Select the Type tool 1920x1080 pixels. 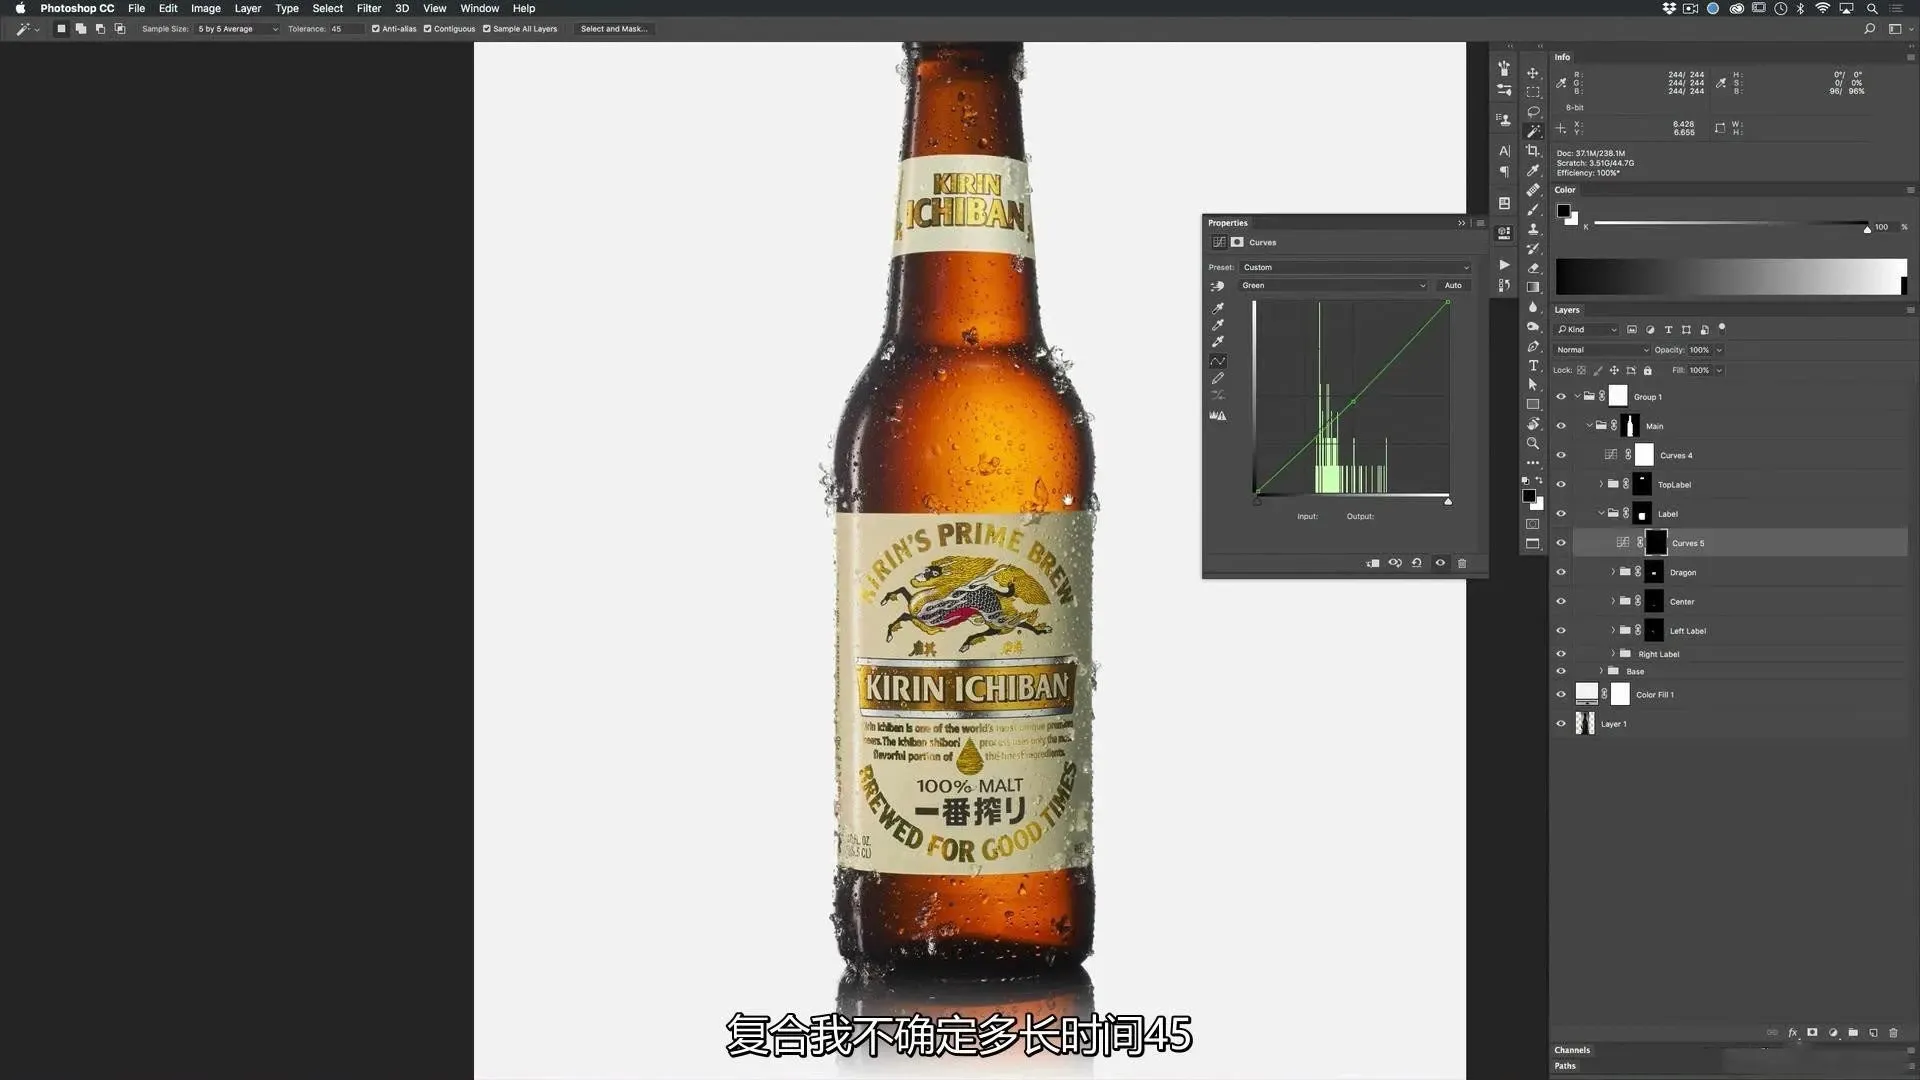[x=1532, y=366]
